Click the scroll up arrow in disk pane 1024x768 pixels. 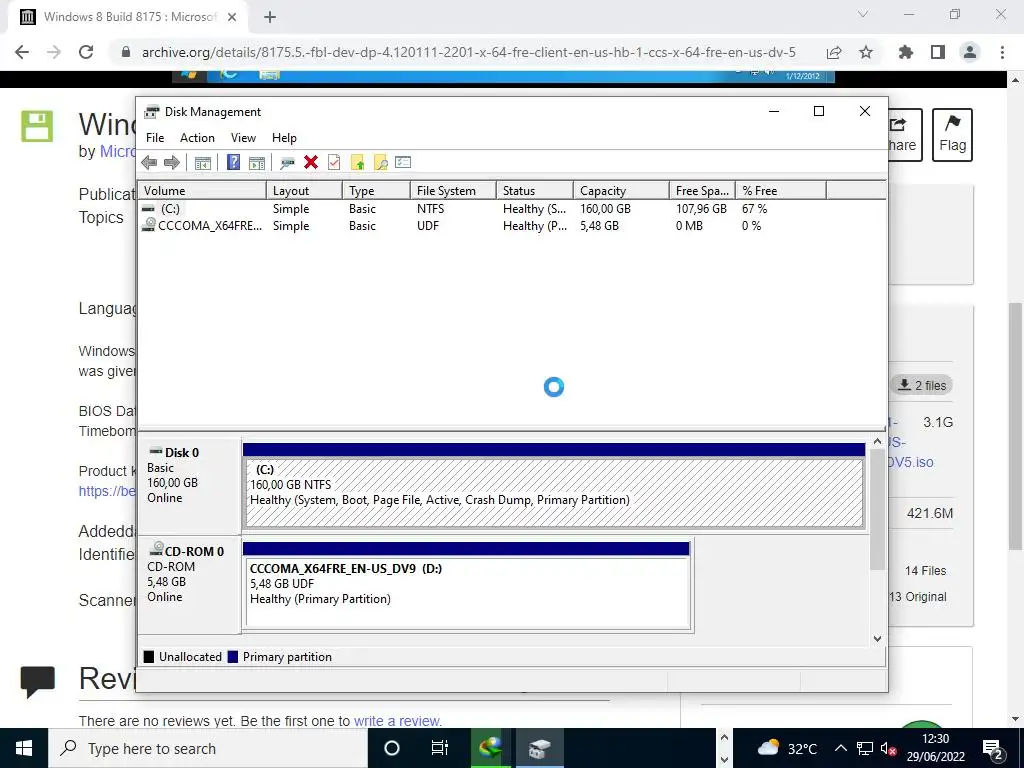[x=877, y=442]
